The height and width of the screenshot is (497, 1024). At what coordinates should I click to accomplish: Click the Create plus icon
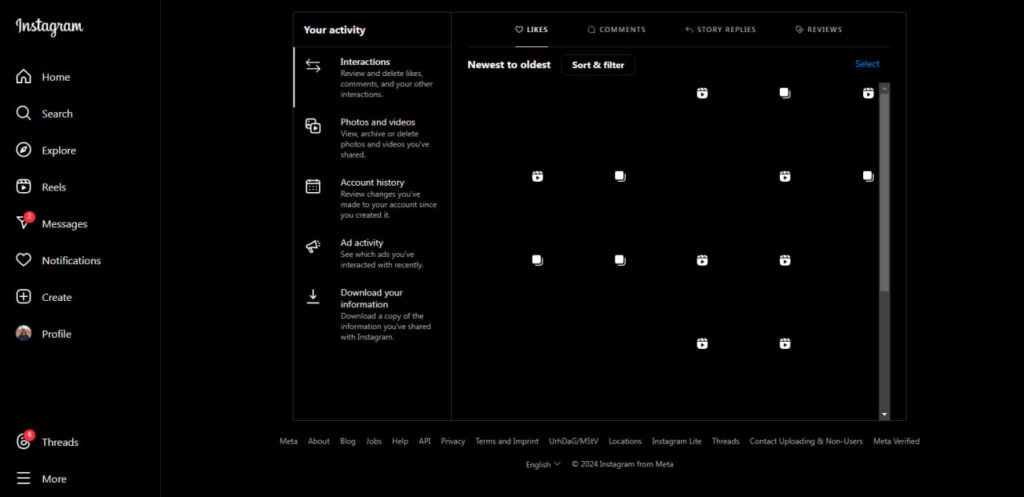pyautogui.click(x=24, y=297)
